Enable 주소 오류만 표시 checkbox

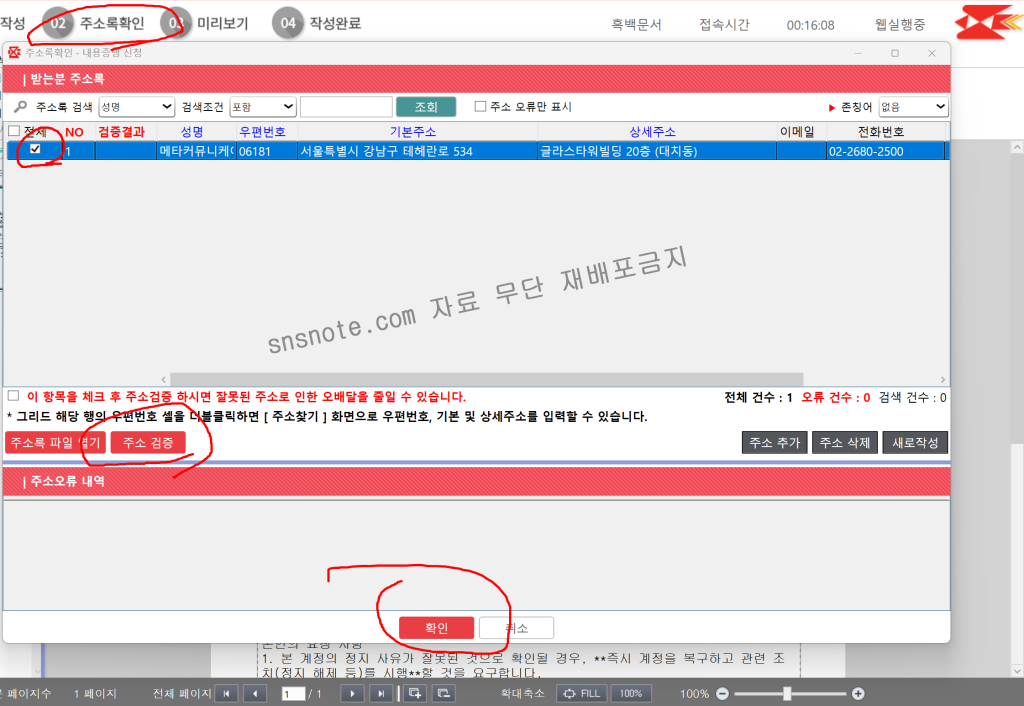(480, 106)
